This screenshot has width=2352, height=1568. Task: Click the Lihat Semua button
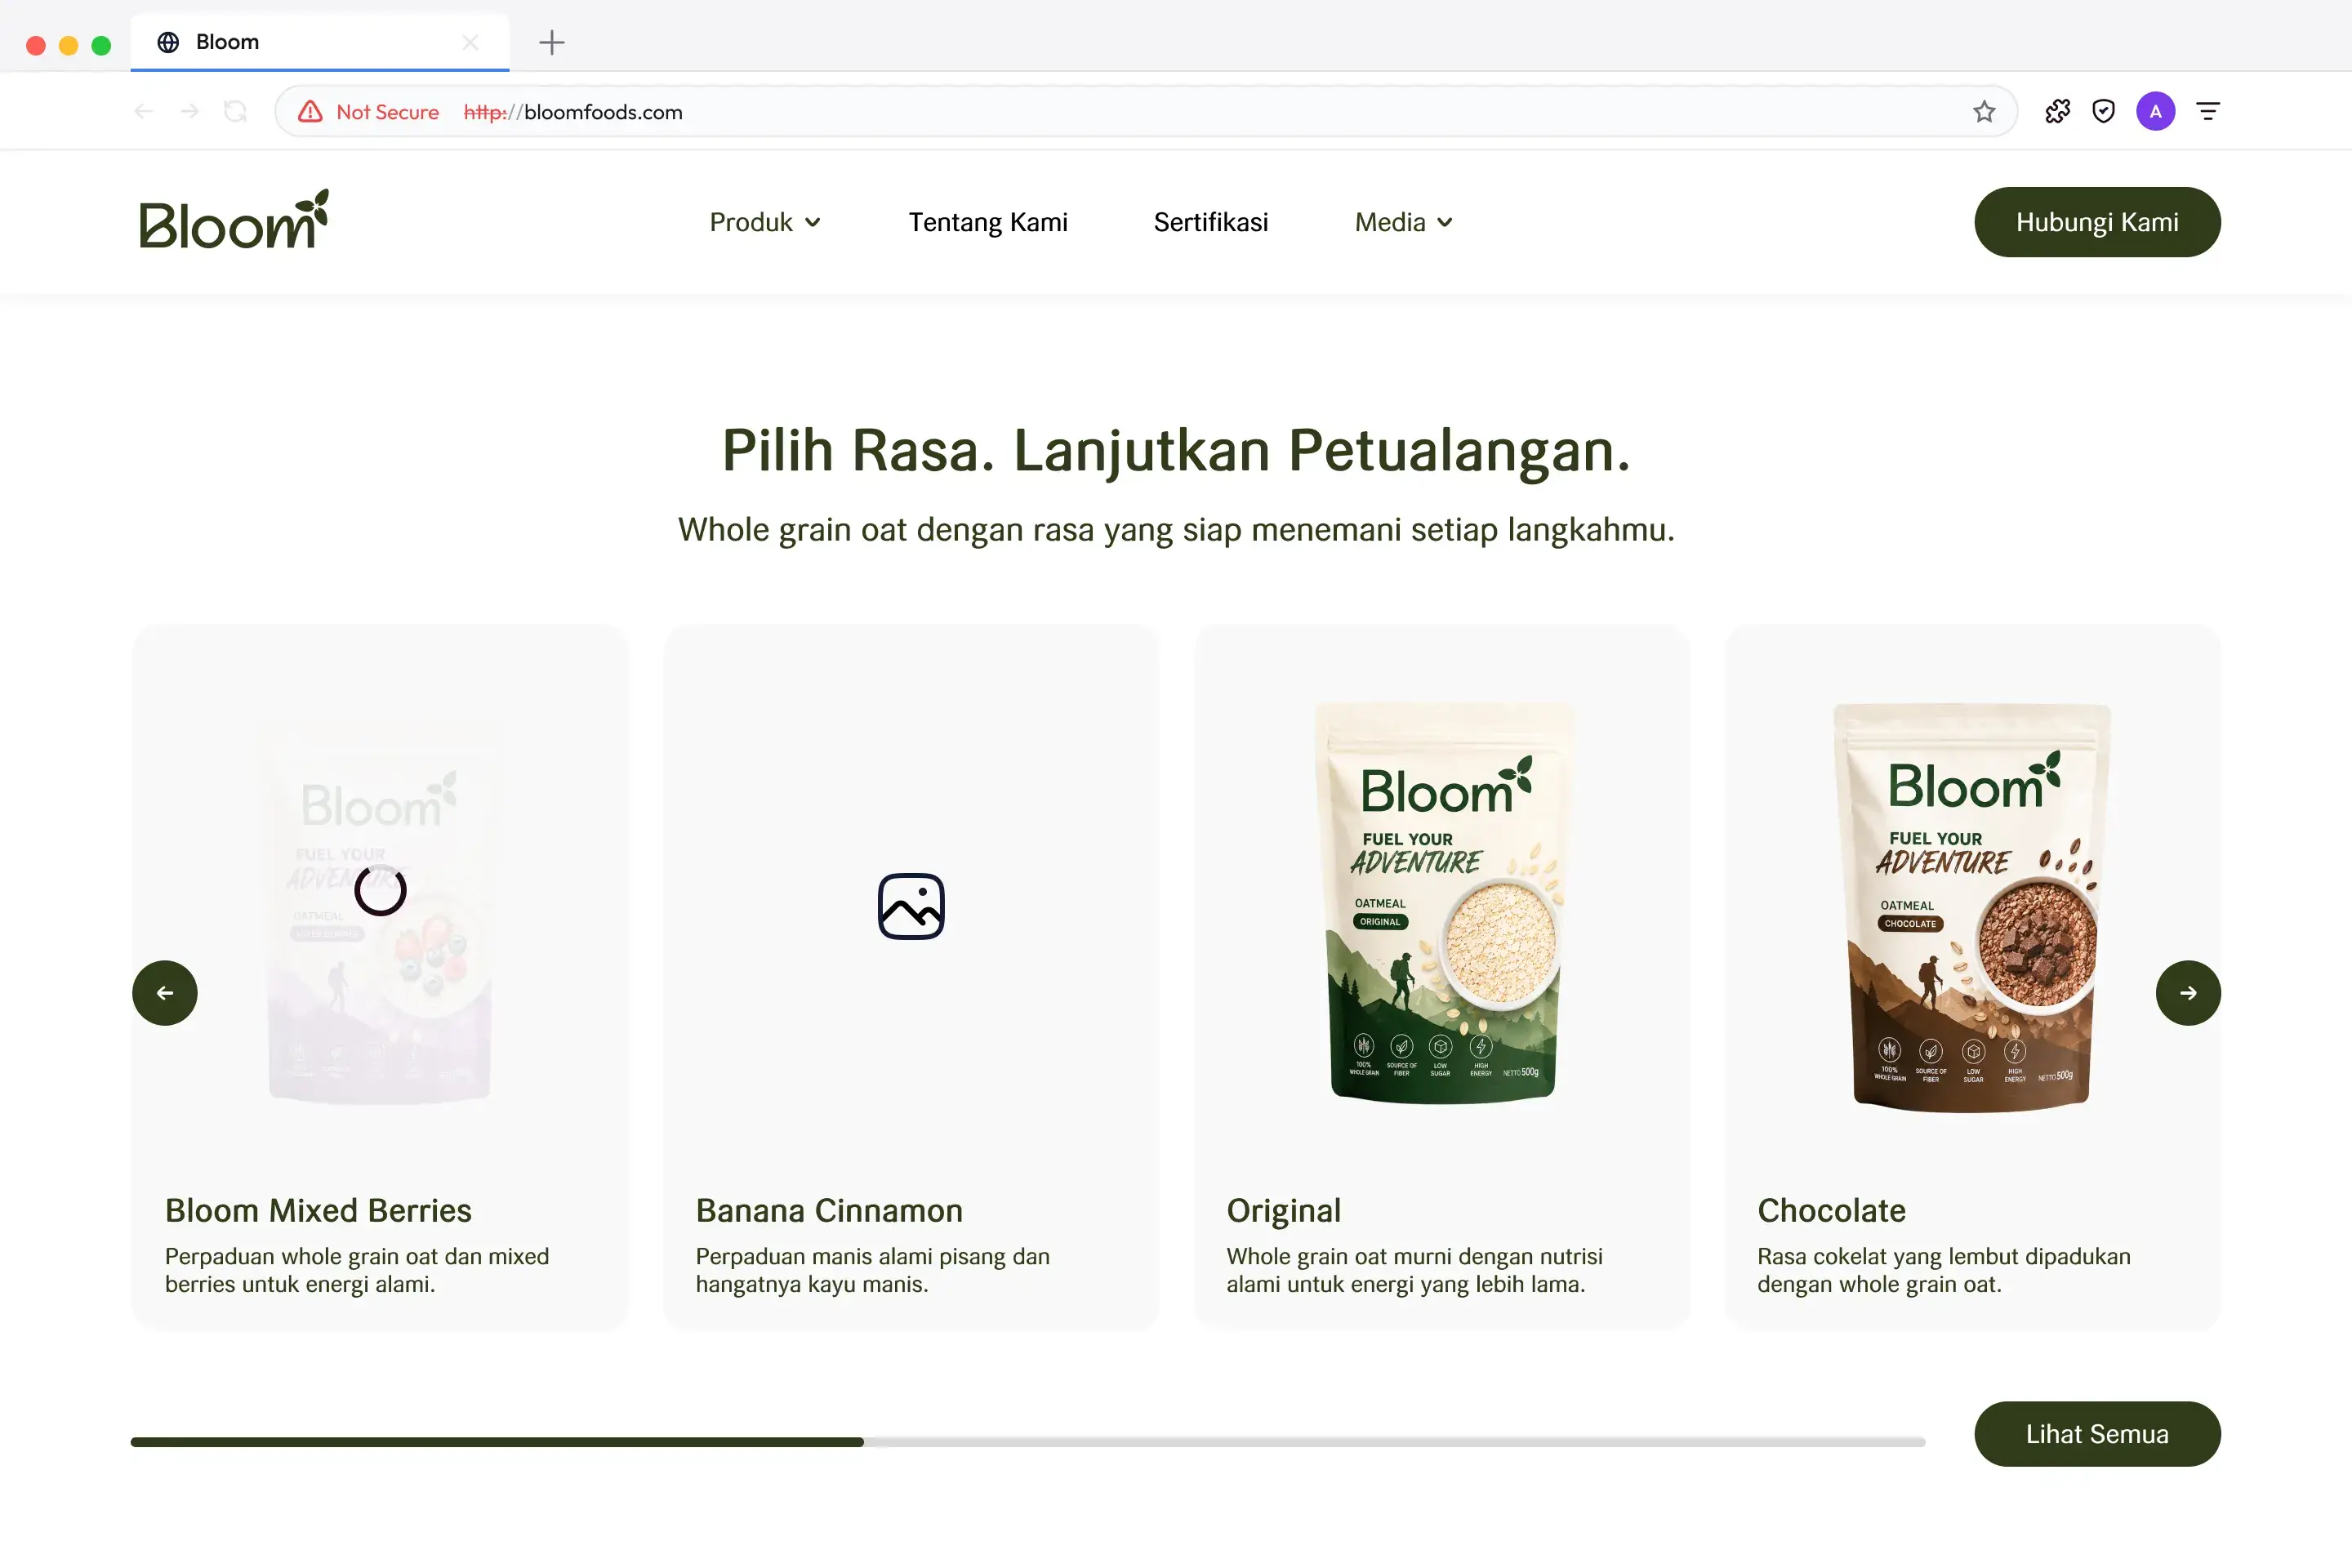coord(2097,1434)
